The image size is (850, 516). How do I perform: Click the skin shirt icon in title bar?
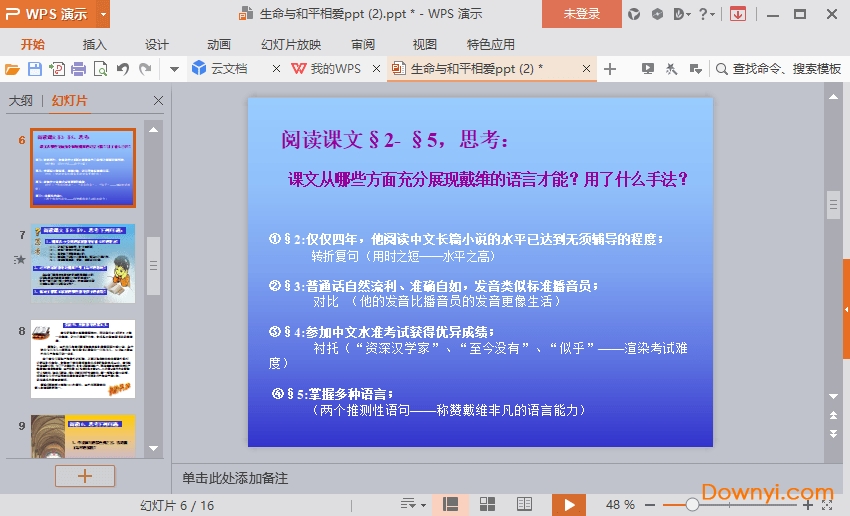pos(634,14)
